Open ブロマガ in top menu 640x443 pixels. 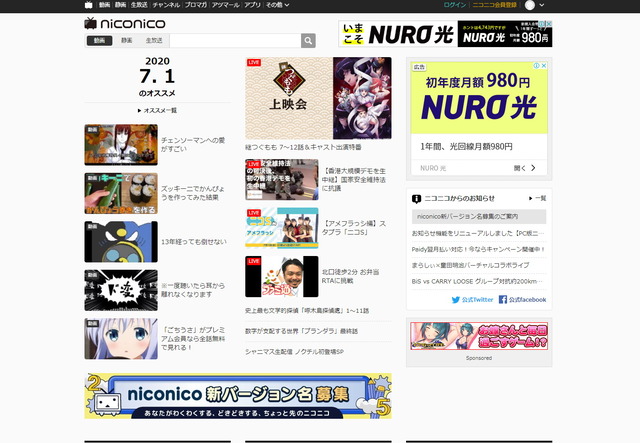coord(196,5)
